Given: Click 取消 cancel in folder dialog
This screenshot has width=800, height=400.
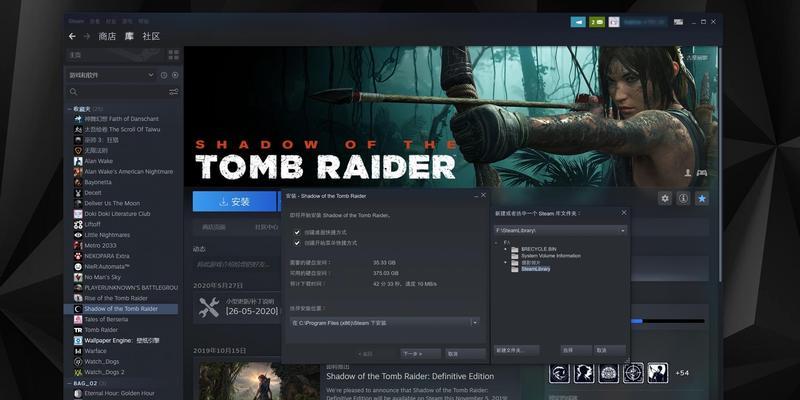Looking at the screenshot, I should coord(610,351).
